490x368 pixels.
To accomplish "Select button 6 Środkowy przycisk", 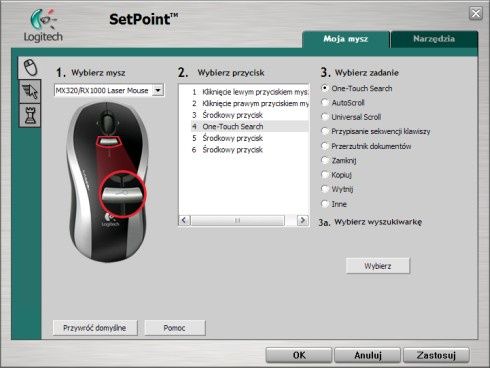I will [x=250, y=150].
